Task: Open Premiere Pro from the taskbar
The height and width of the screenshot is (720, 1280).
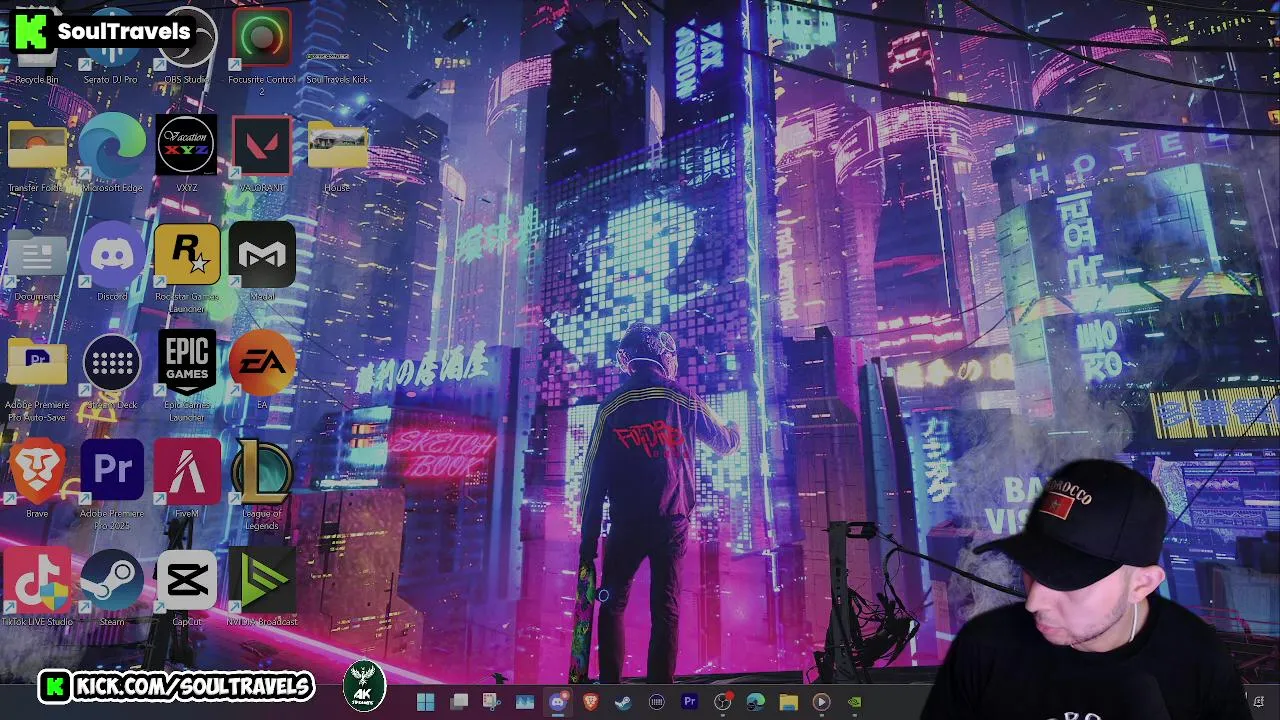Action: 689,702
